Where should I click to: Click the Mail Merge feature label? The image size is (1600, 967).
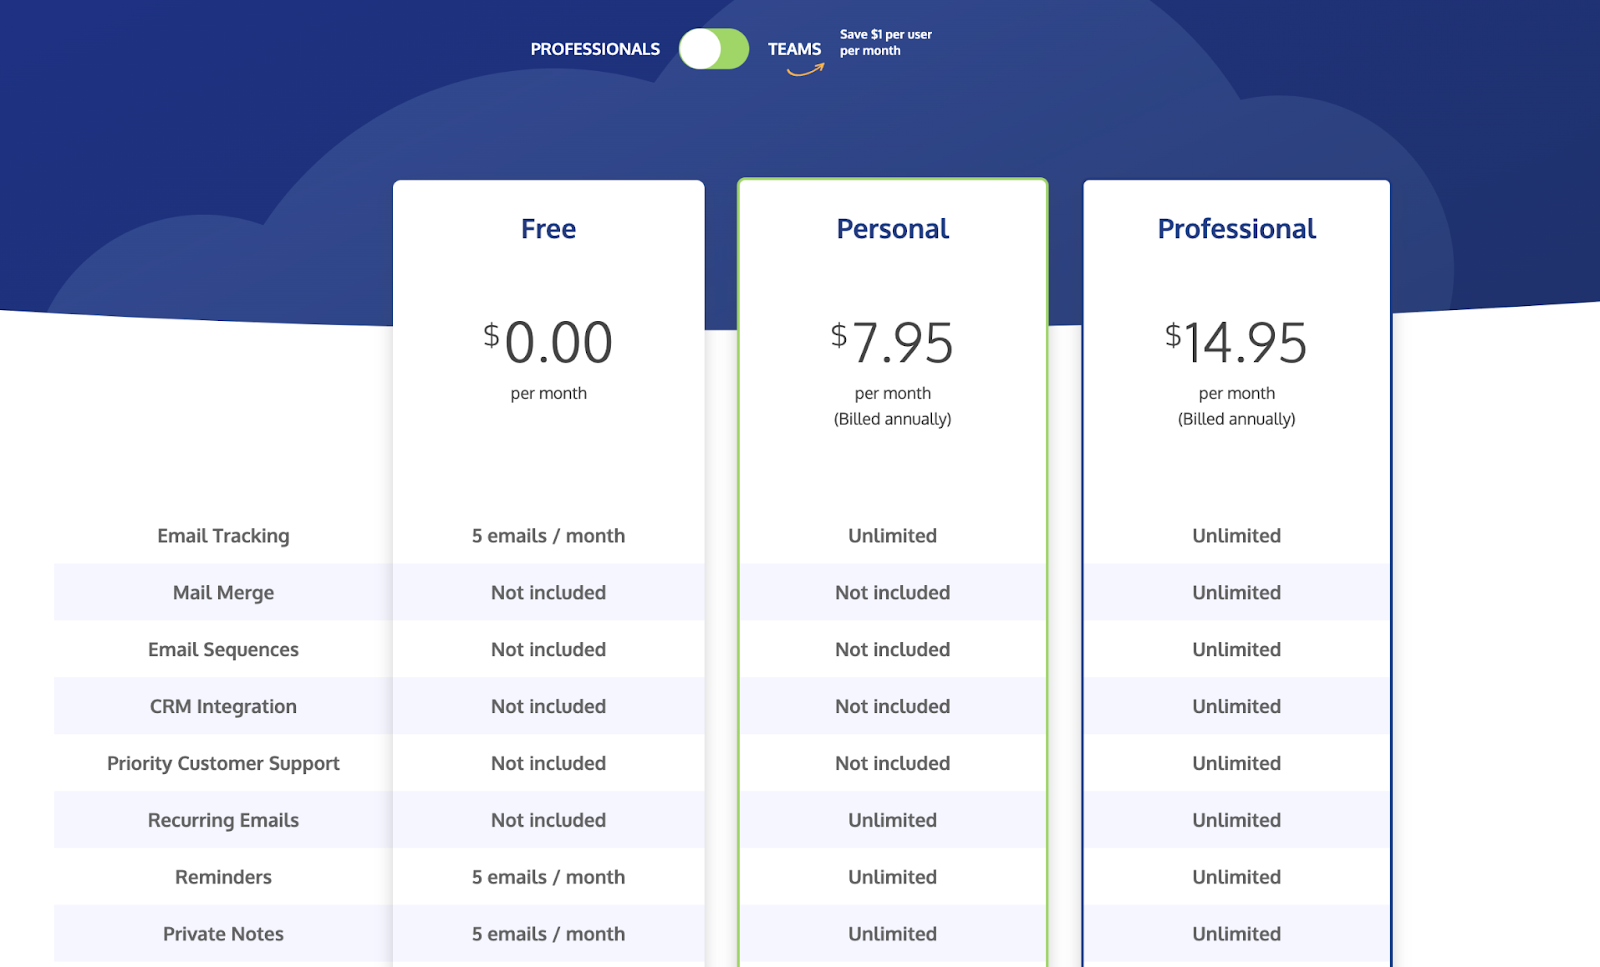tap(223, 593)
